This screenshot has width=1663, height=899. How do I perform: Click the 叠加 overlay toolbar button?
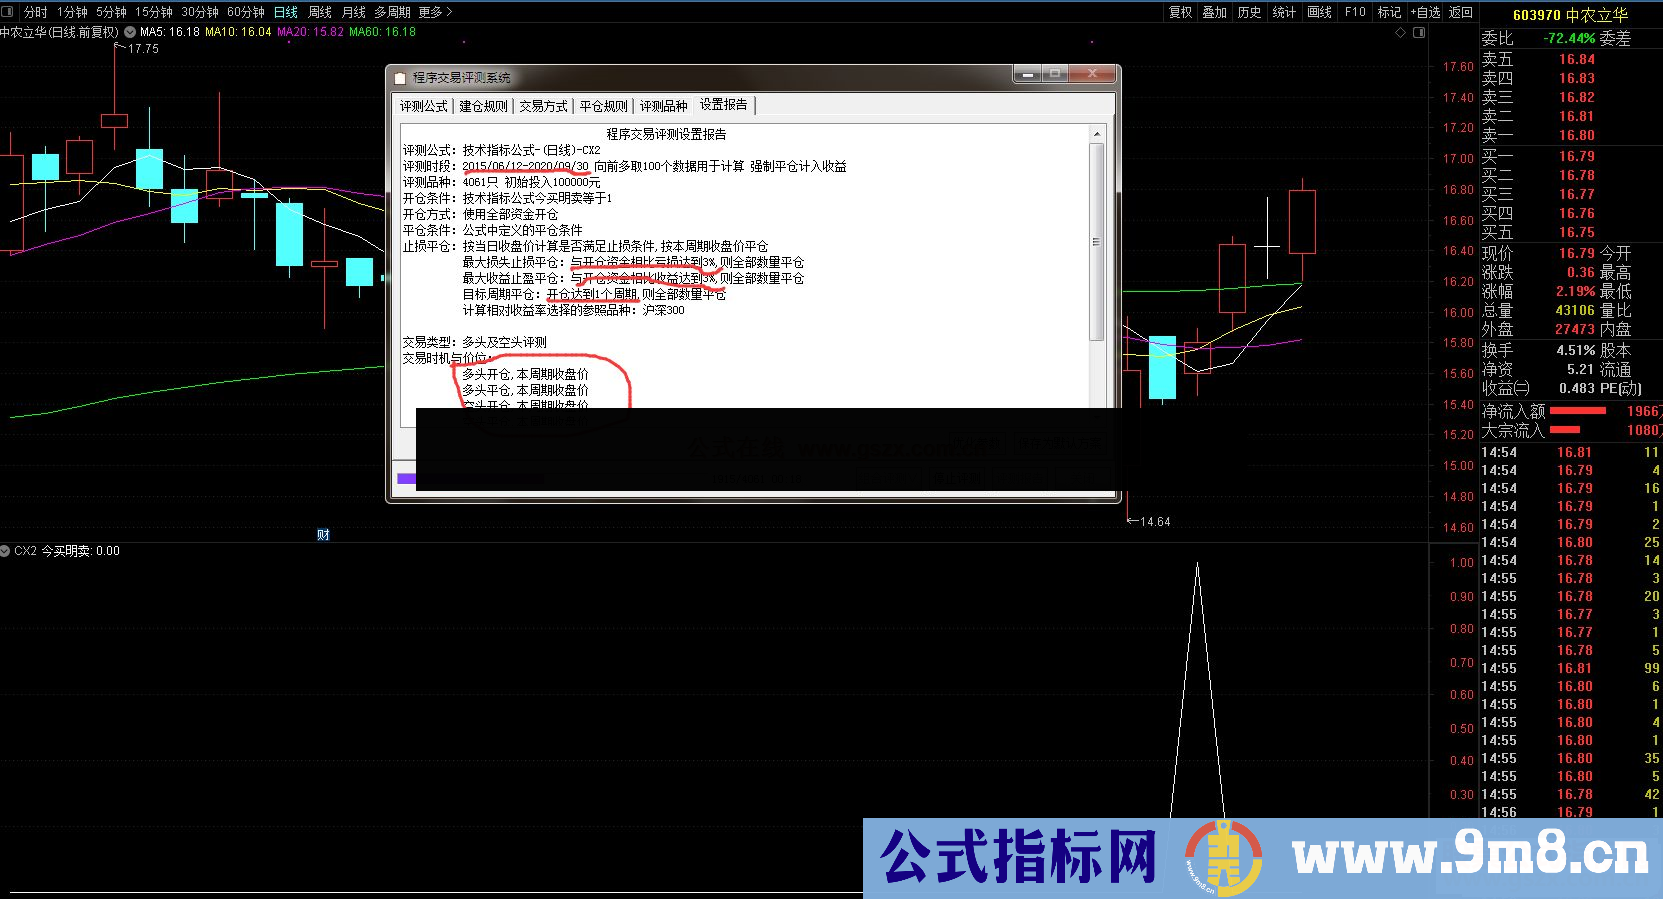1214,12
